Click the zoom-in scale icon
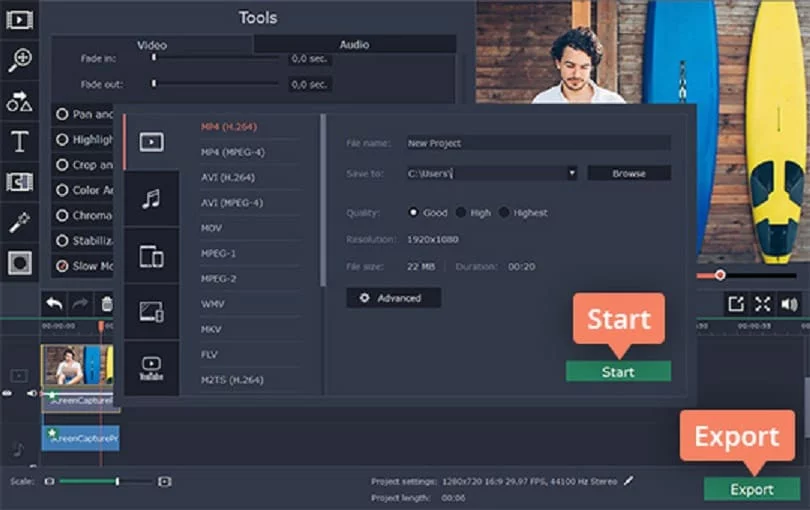 click(x=164, y=482)
